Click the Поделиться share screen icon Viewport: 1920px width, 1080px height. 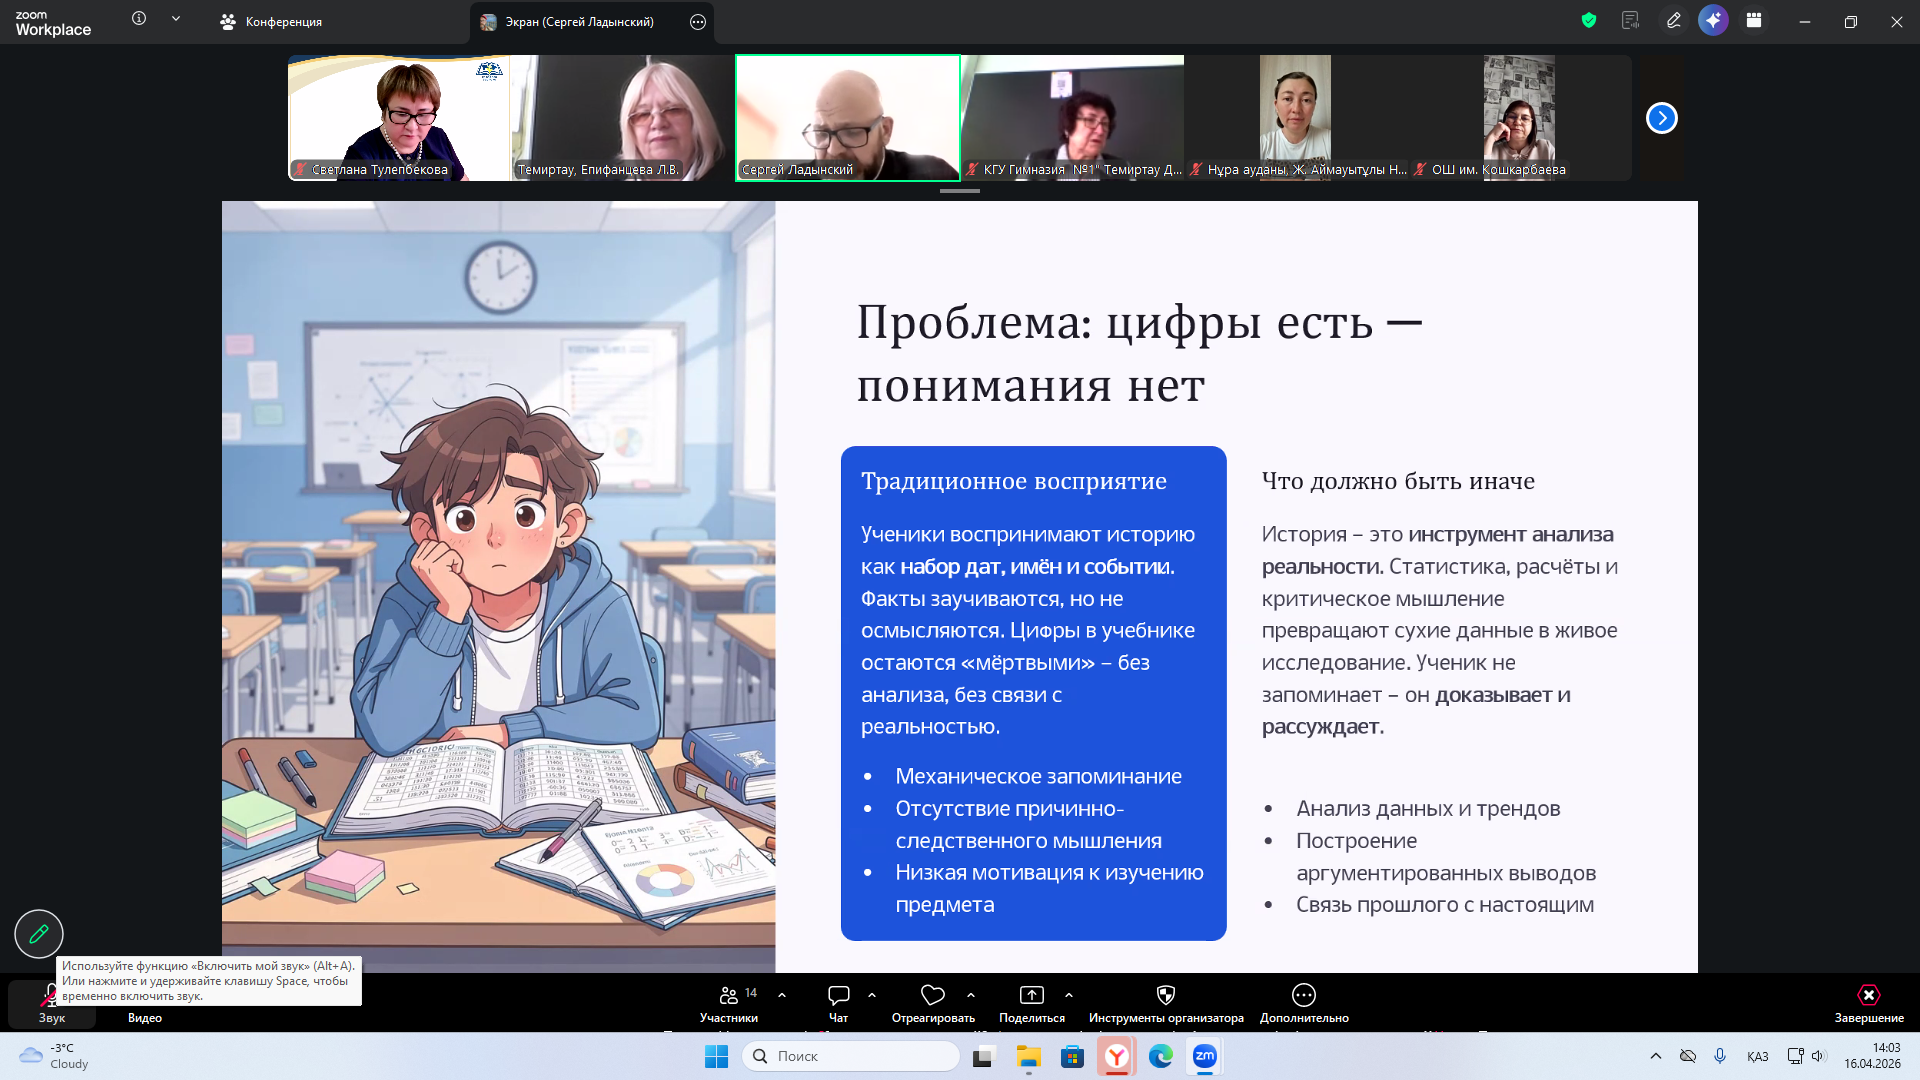point(1031,995)
